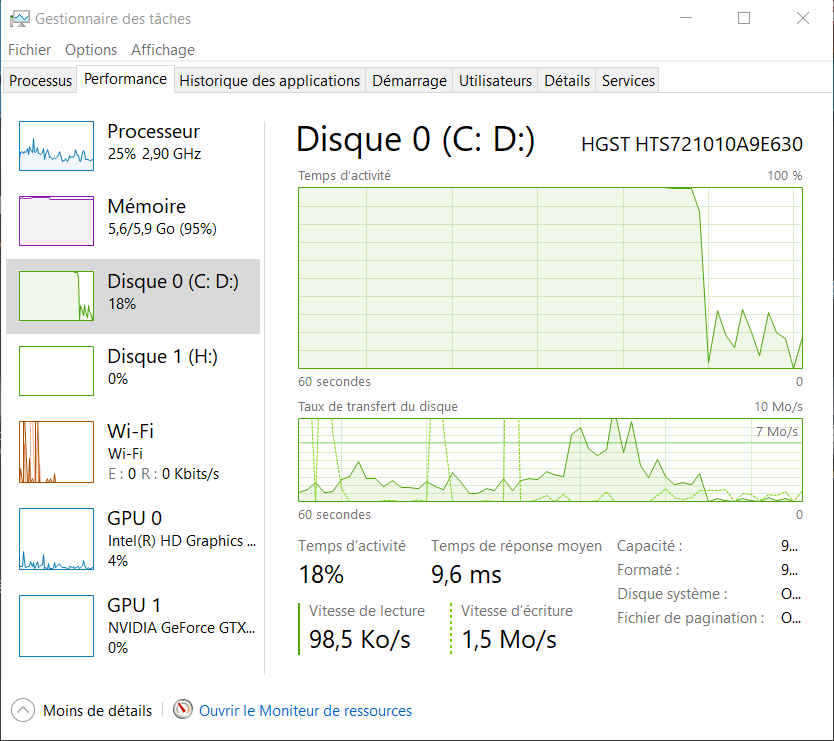Switch to Historique des applications tab
Image resolution: width=834 pixels, height=741 pixels.
coord(269,81)
